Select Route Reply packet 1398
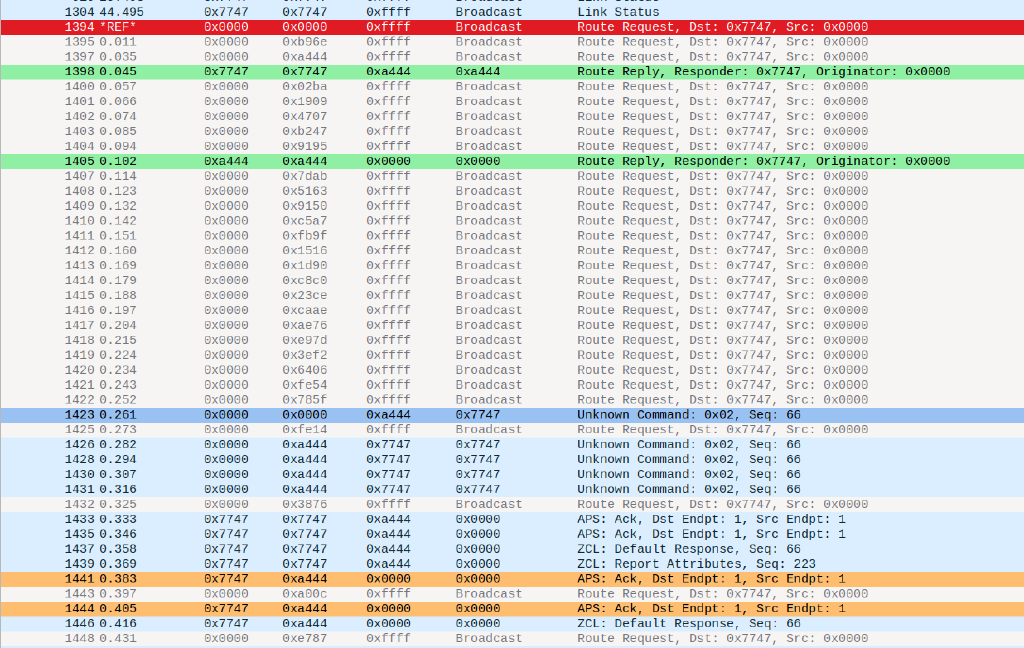Viewport: 1024px width, 648px height. 512,72
